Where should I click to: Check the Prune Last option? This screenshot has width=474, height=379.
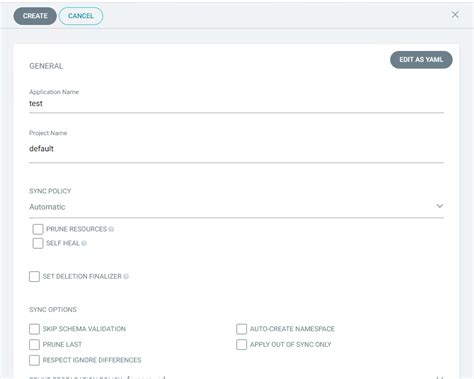(34, 344)
